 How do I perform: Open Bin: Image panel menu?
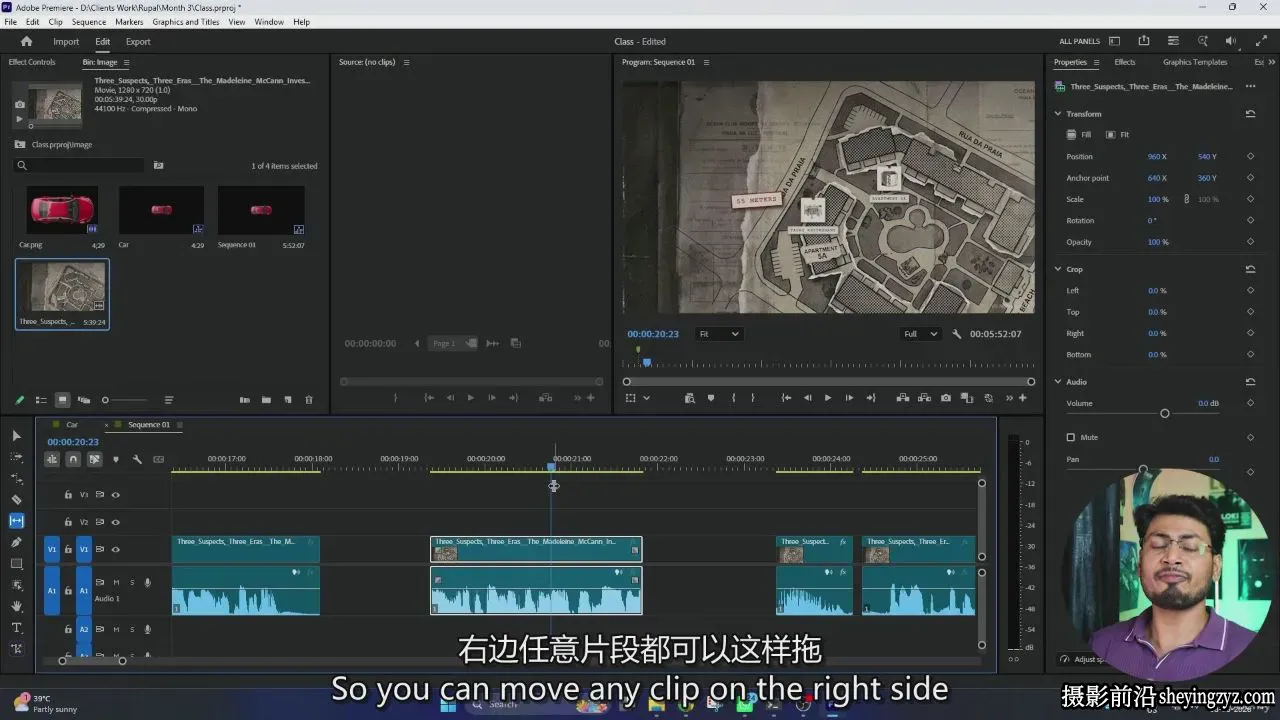(126, 62)
